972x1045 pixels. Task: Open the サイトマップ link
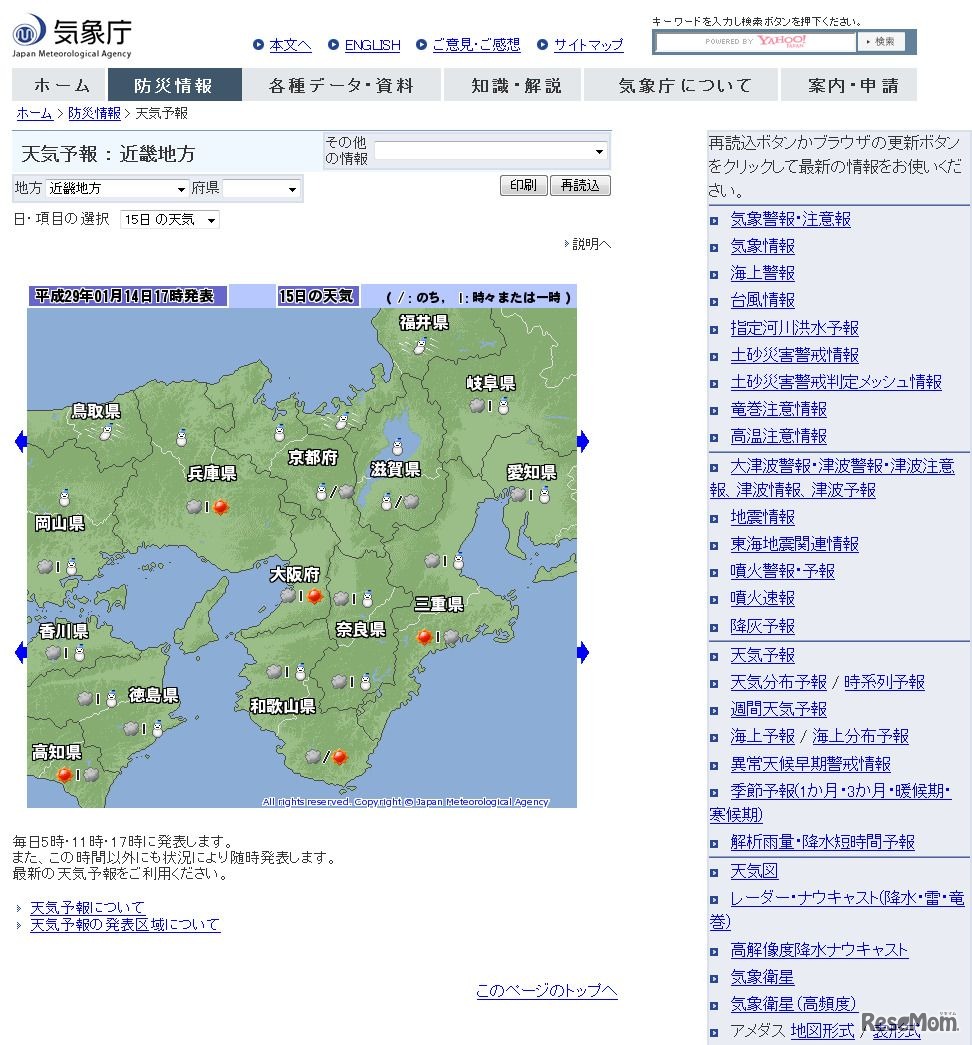click(589, 45)
